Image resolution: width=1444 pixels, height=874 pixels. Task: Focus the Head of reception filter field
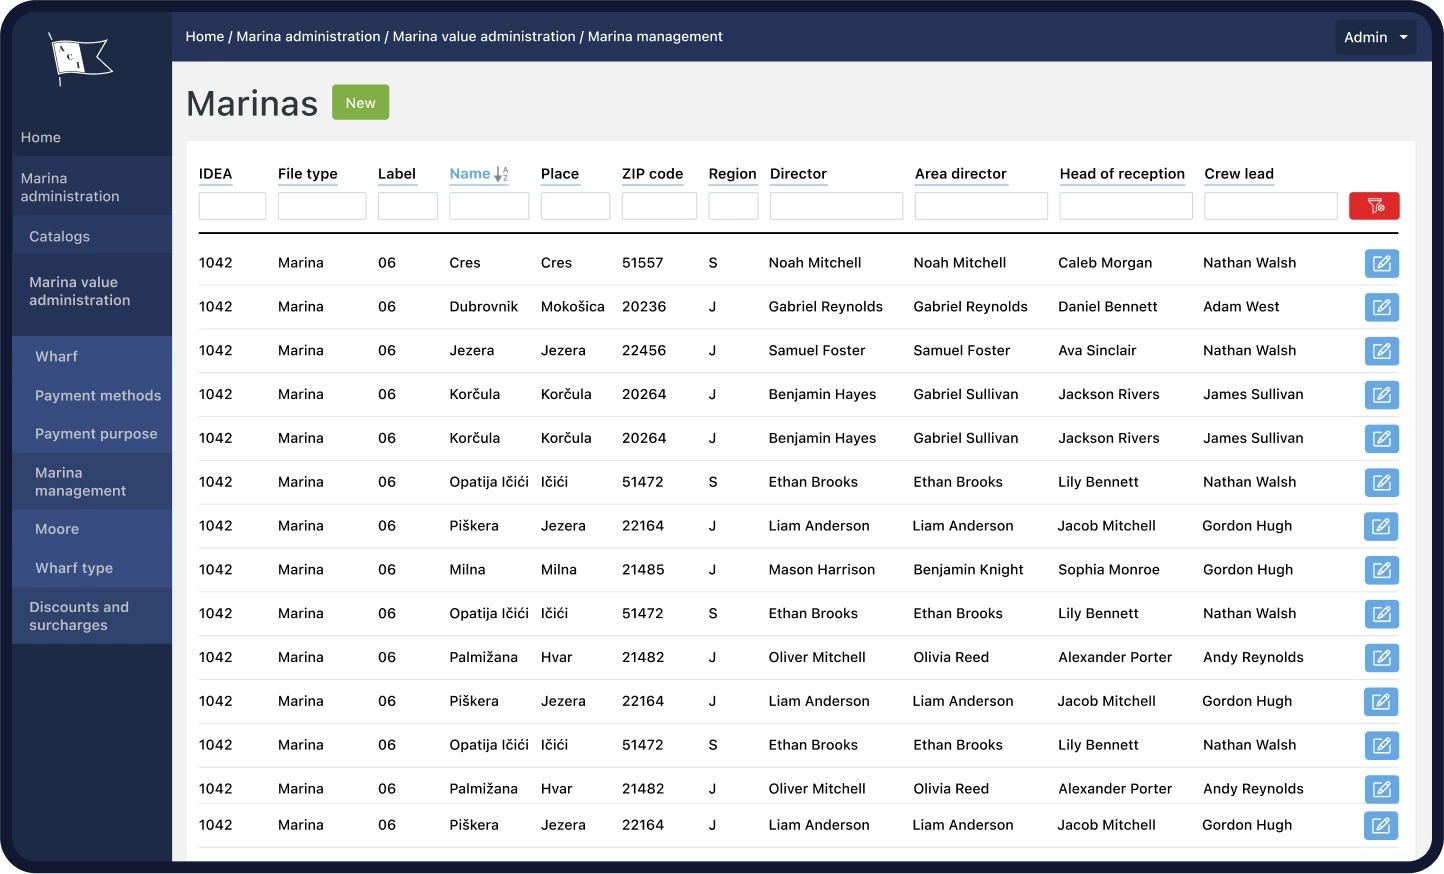click(x=1126, y=206)
